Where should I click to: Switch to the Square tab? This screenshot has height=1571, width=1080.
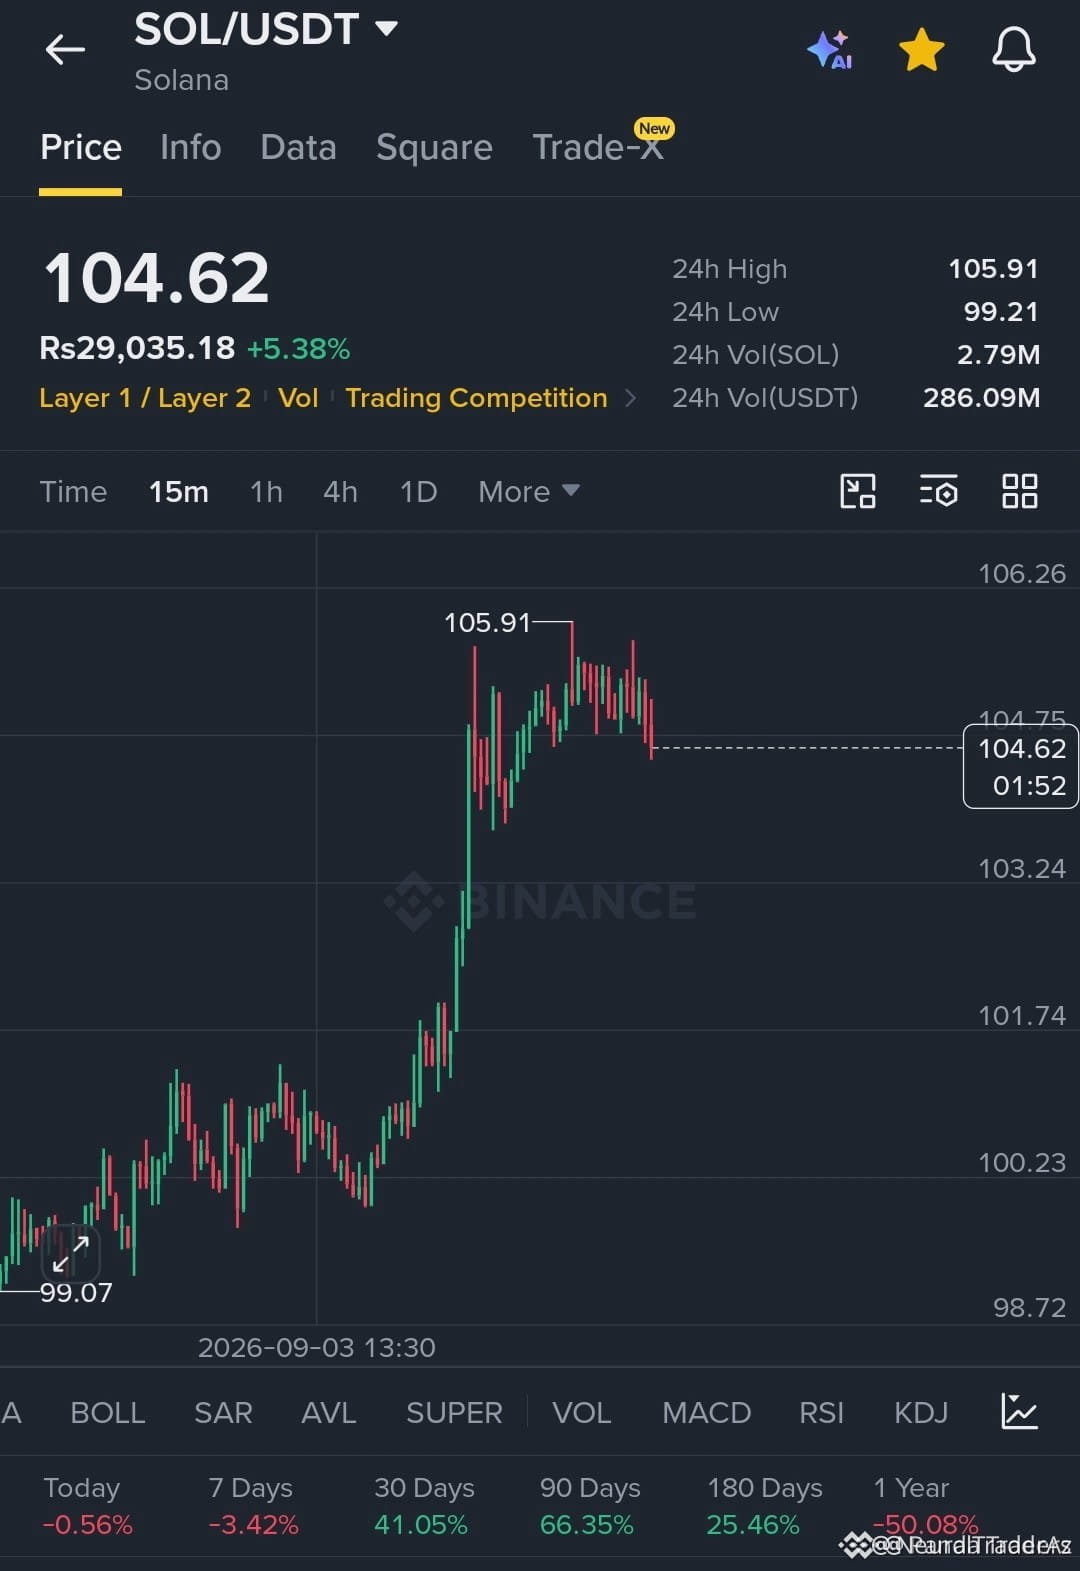[434, 147]
